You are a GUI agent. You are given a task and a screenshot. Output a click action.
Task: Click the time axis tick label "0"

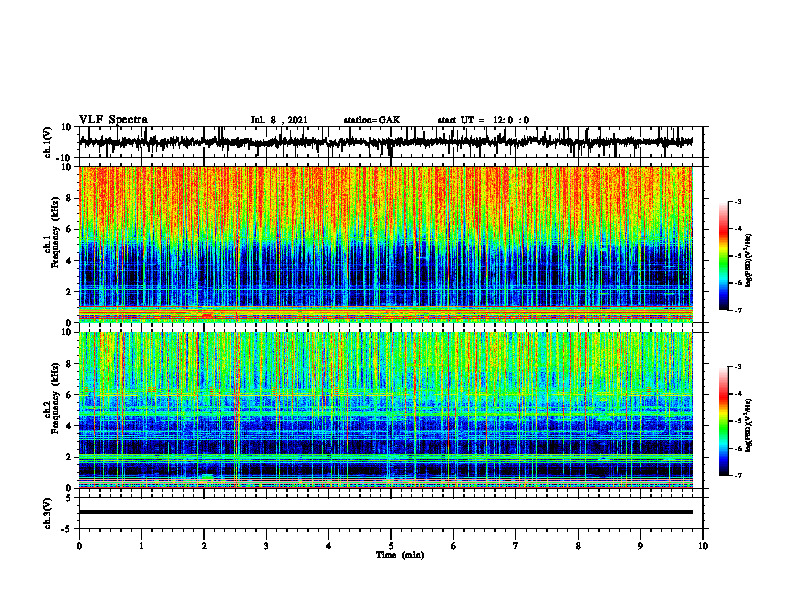tap(79, 546)
